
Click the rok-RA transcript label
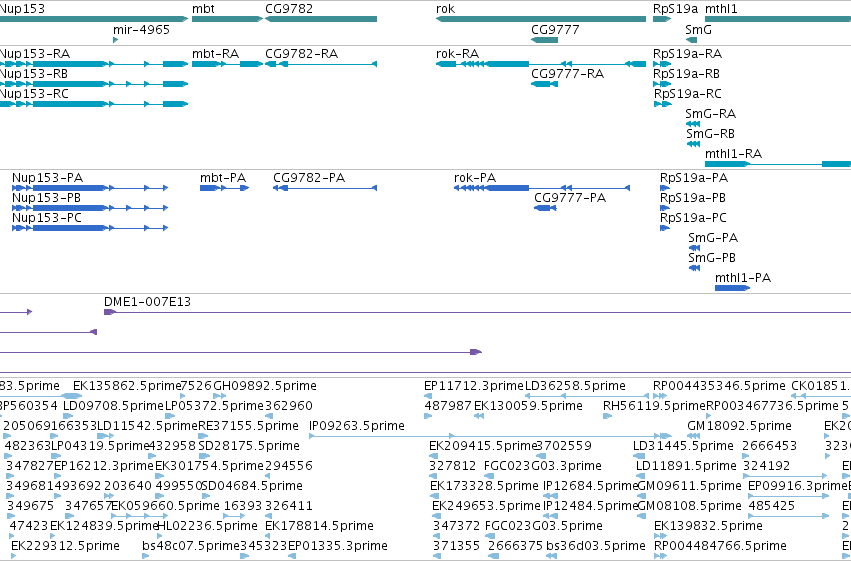458,54
